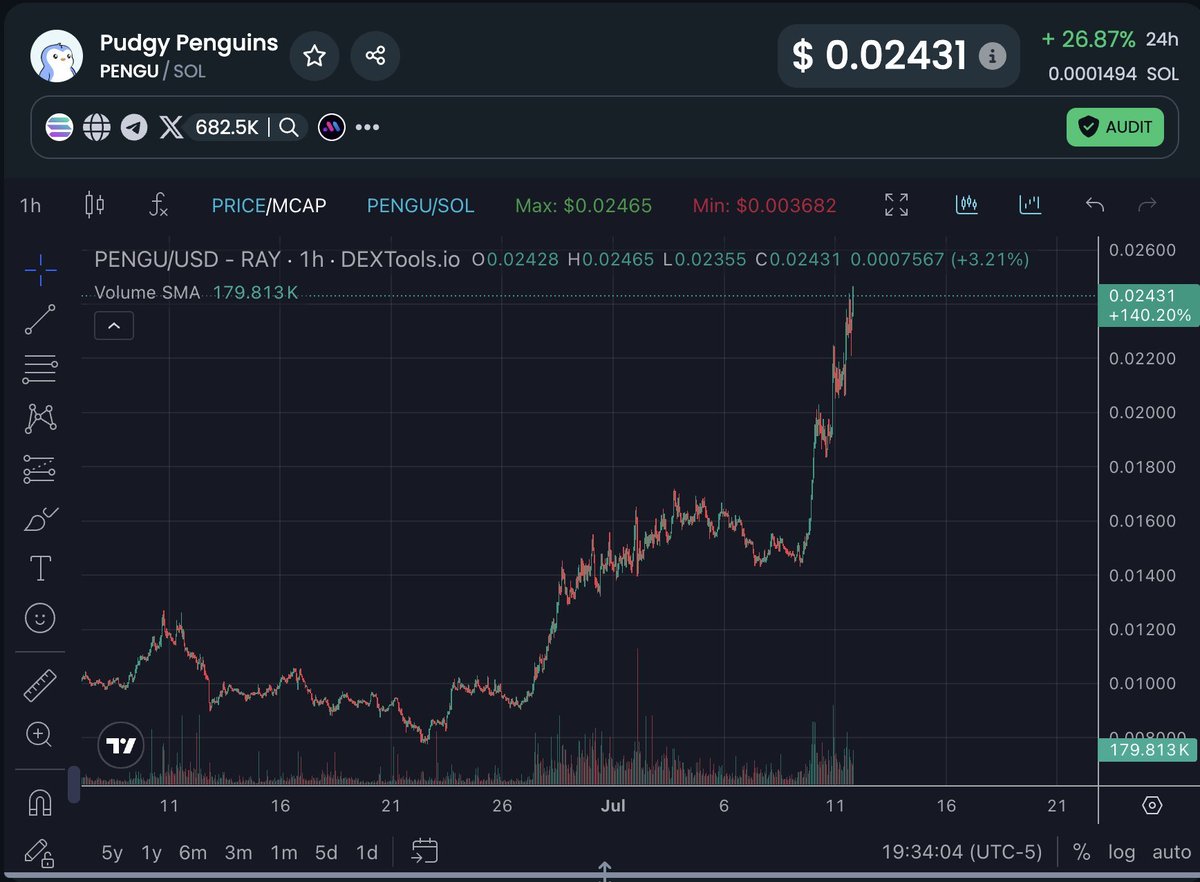Toggle the auto scale
The image size is (1200, 882).
1171,853
